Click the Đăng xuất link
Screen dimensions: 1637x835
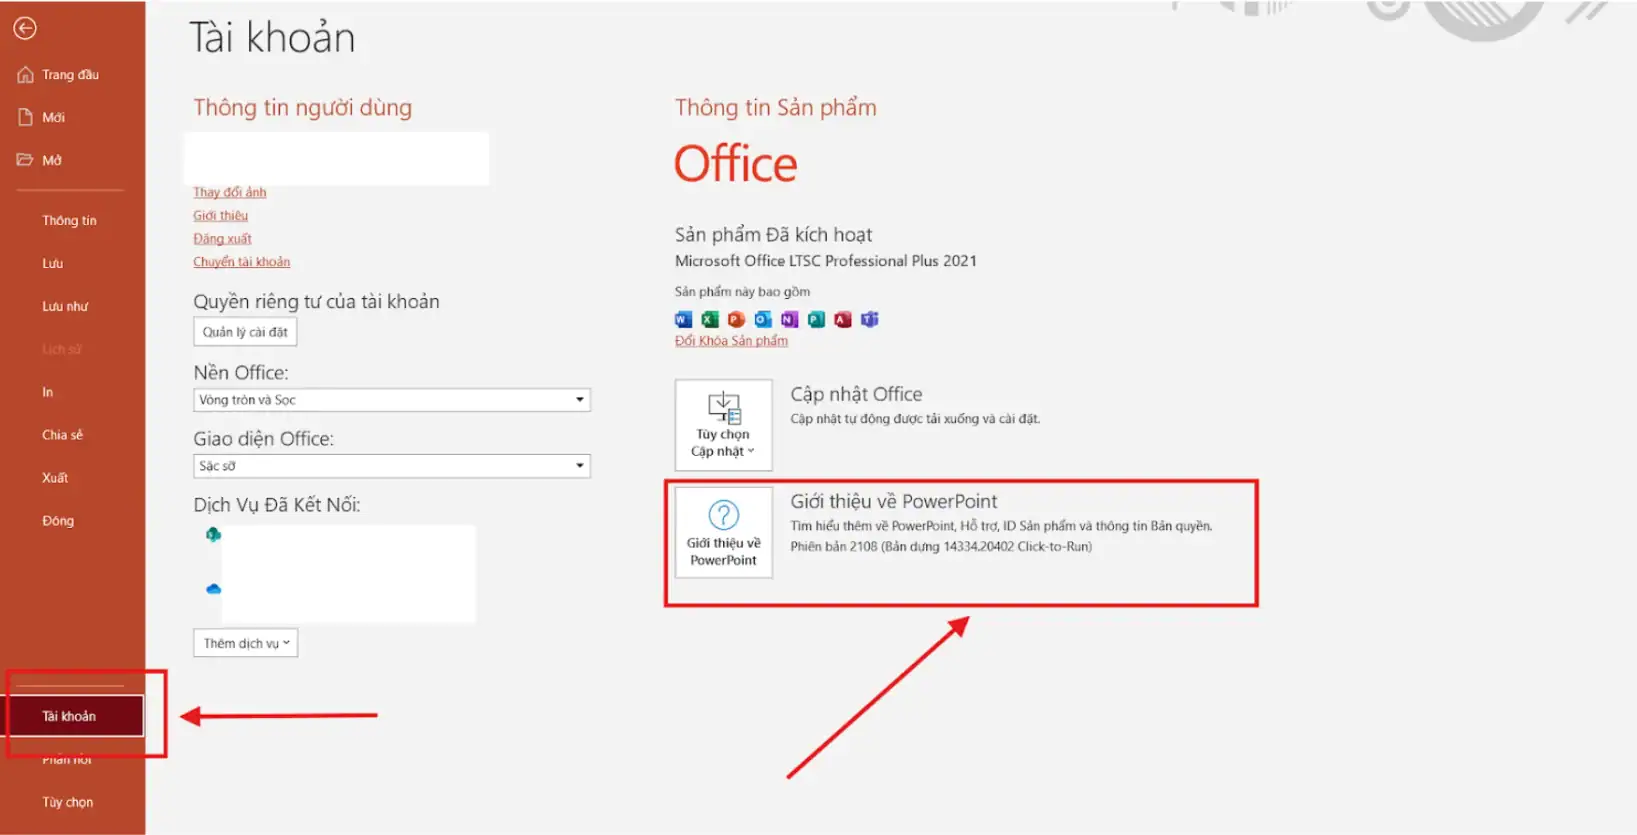[x=222, y=239]
